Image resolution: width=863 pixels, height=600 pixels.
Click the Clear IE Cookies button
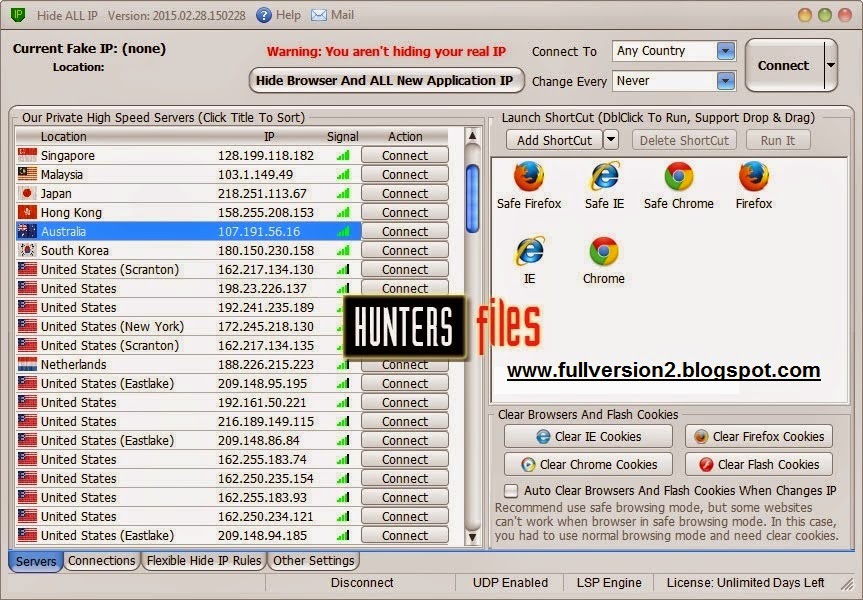pyautogui.click(x=588, y=437)
